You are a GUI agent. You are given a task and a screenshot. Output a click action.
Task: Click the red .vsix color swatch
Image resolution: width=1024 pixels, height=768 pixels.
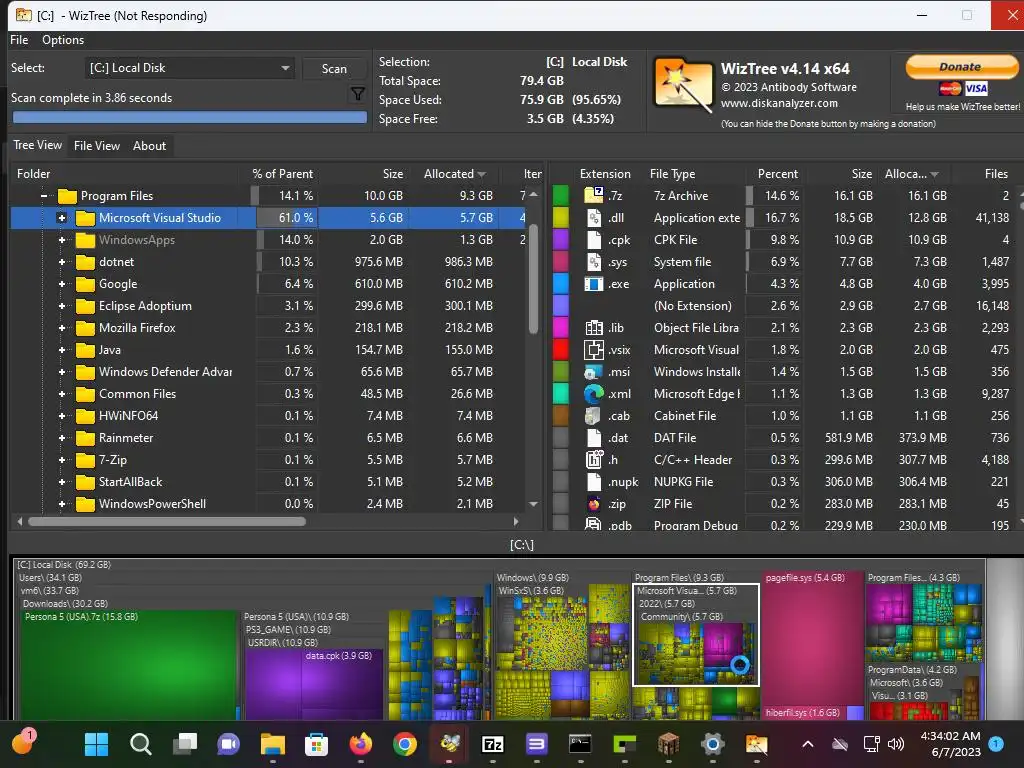(x=560, y=350)
